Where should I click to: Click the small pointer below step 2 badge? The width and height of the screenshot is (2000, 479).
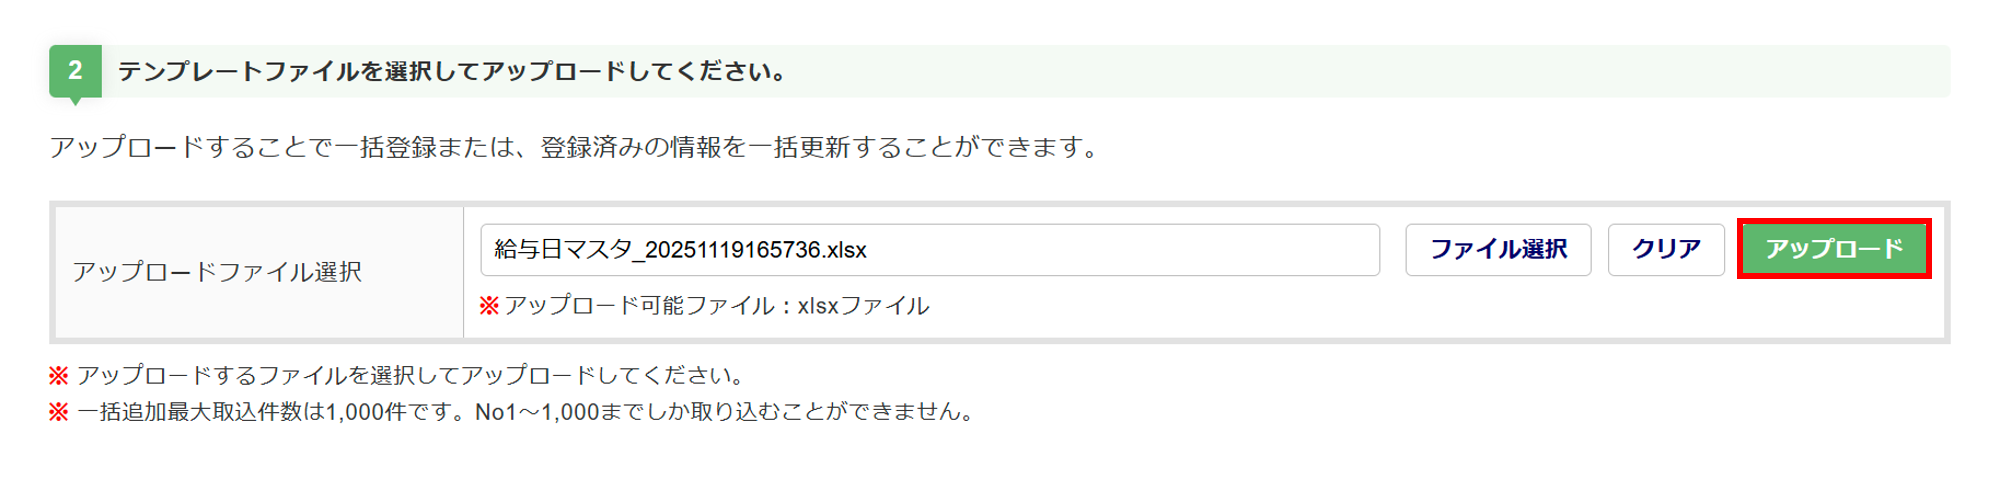75,101
